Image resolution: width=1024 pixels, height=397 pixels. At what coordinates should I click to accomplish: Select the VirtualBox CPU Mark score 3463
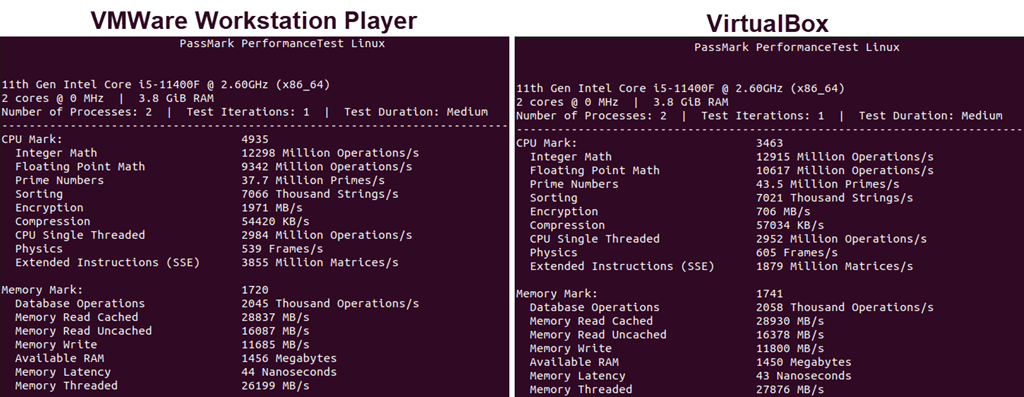coord(769,143)
